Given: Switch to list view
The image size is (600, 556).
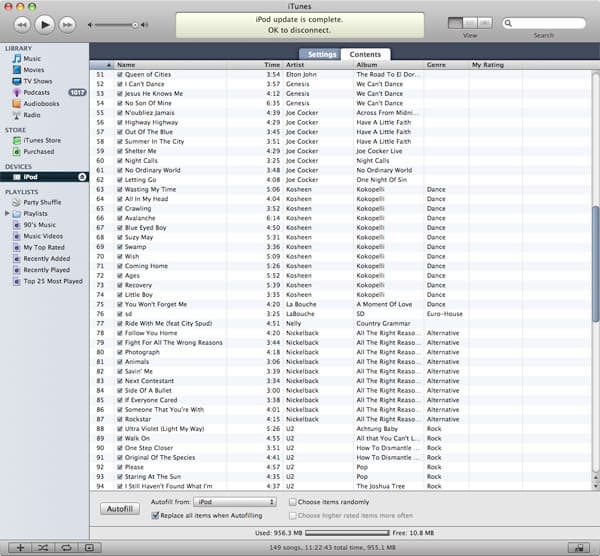Looking at the screenshot, I should pos(455,23).
